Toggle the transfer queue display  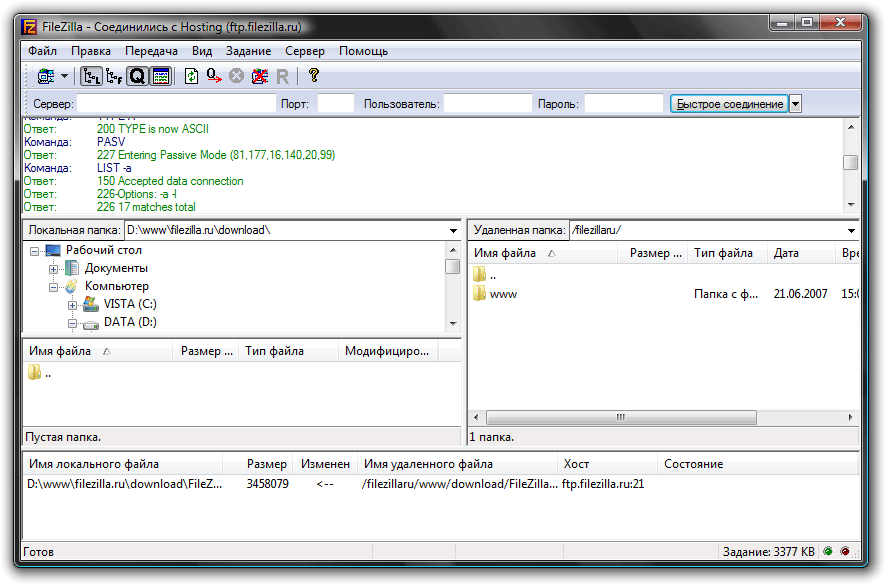136,76
